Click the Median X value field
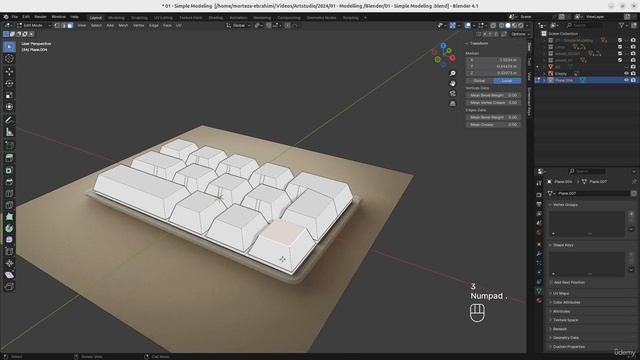 [x=493, y=60]
